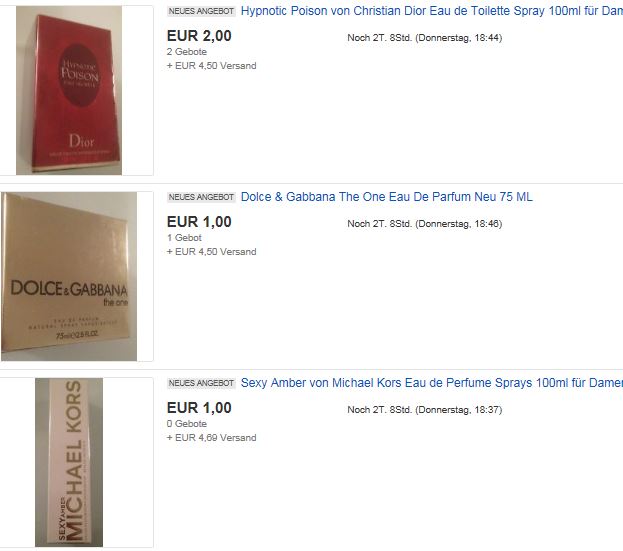Click the Neues Angebot badge on Michael Kors listing

(x=201, y=383)
